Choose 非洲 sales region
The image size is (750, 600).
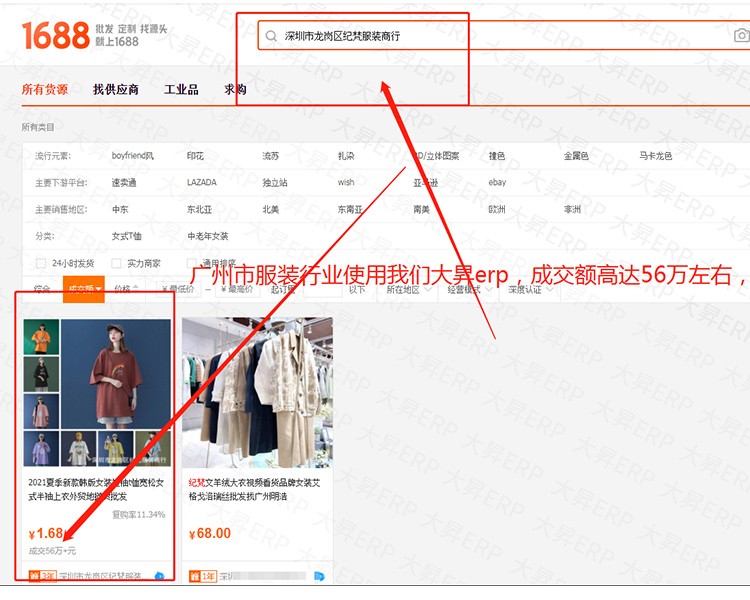(572, 210)
